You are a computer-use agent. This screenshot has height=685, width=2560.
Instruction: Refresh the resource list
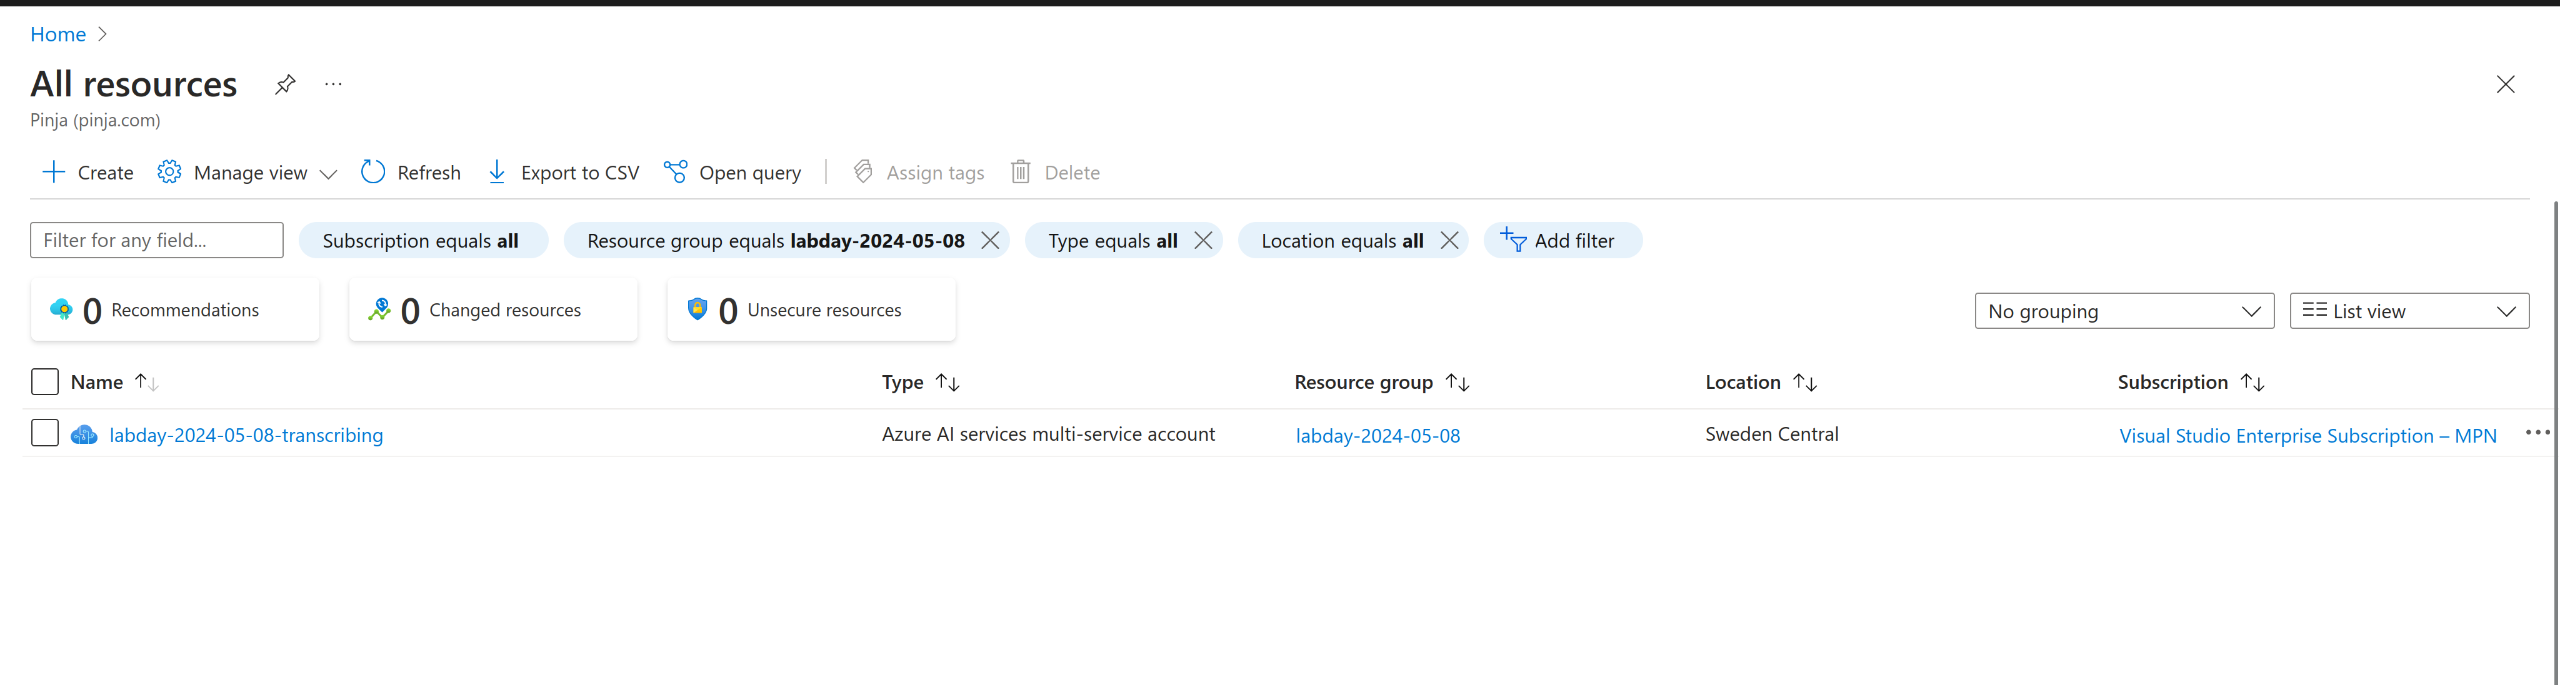[411, 172]
